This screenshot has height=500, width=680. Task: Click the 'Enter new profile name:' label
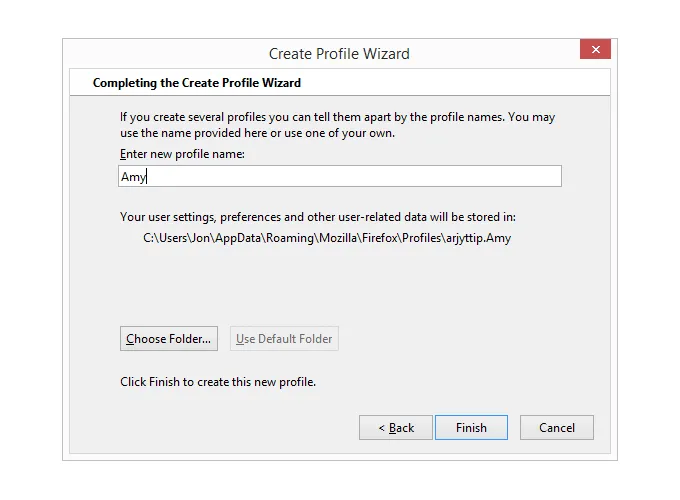click(x=182, y=153)
